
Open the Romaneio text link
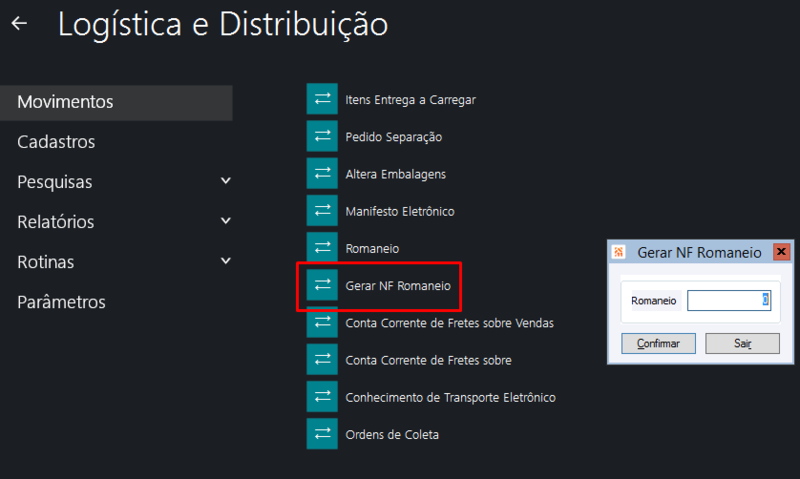point(372,248)
